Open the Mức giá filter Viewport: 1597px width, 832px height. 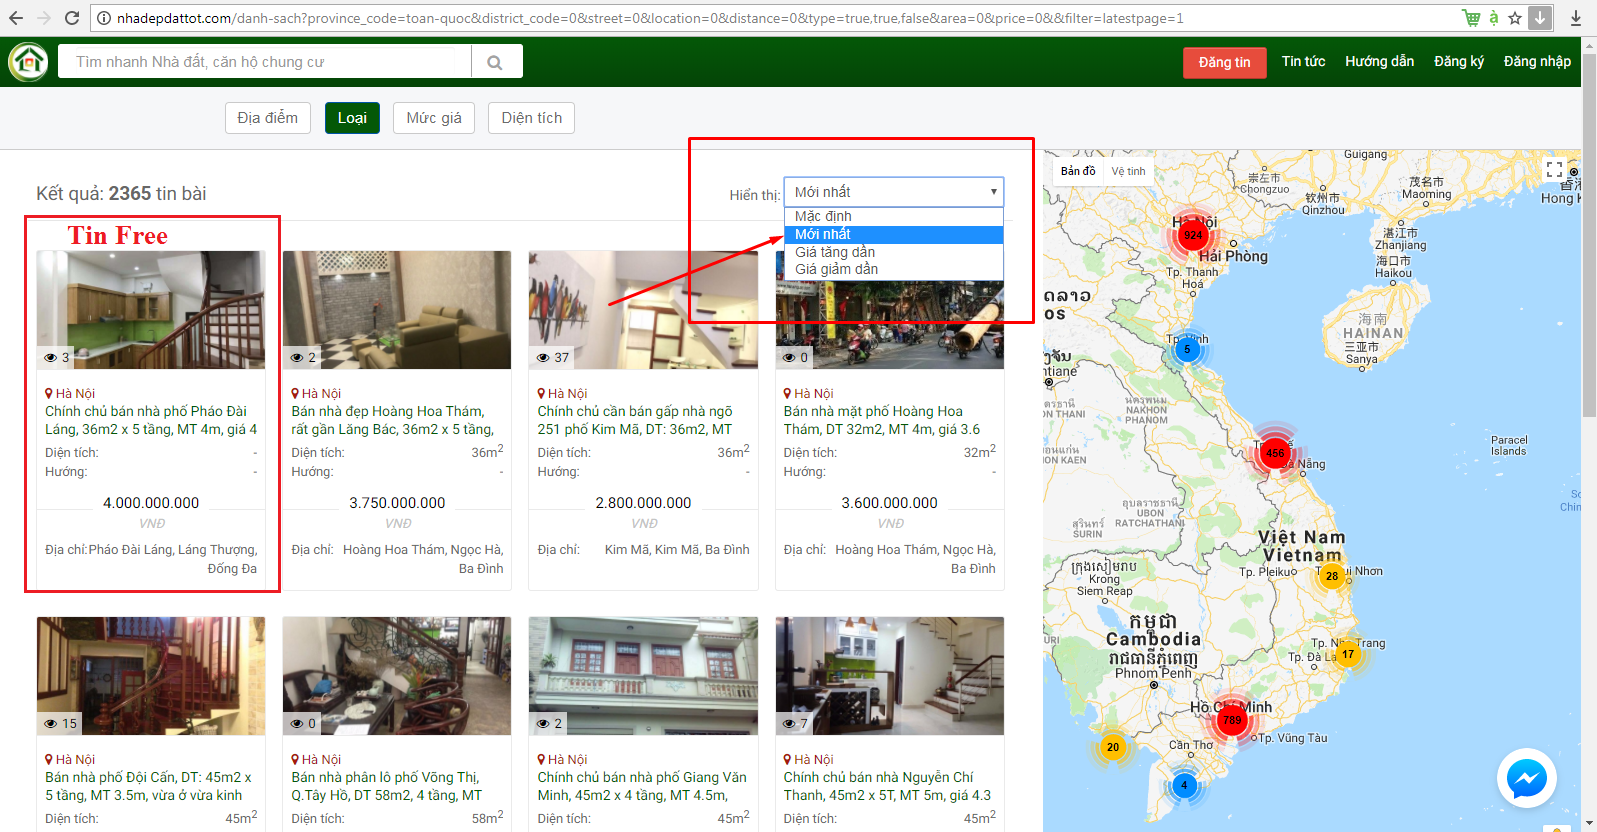click(x=434, y=118)
